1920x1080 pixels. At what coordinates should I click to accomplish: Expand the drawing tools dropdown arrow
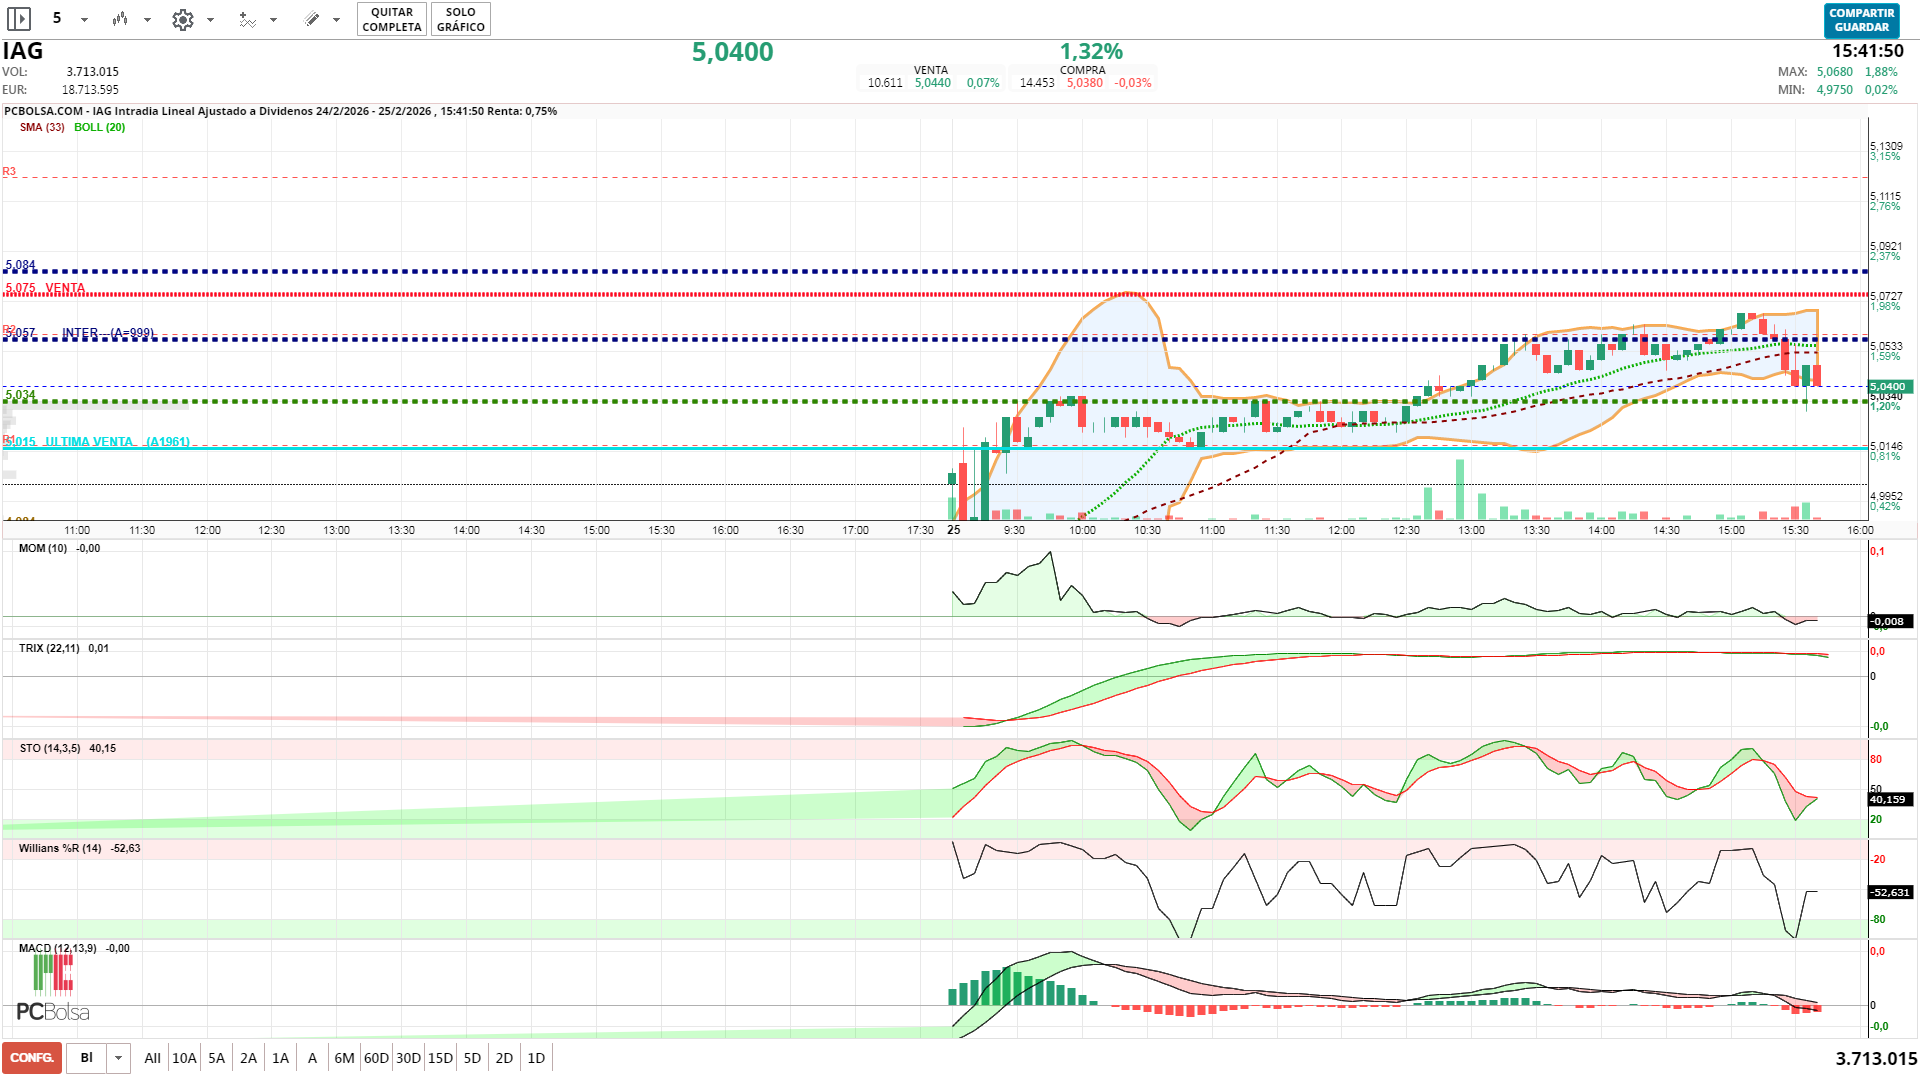point(336,20)
